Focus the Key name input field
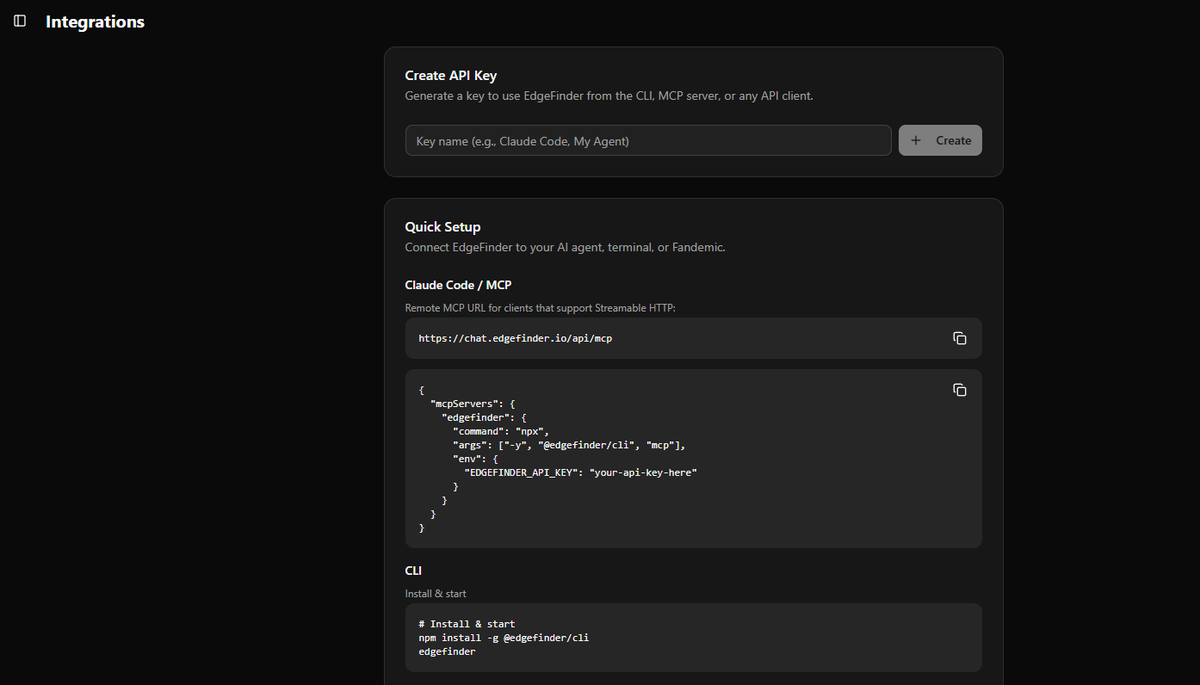 648,141
